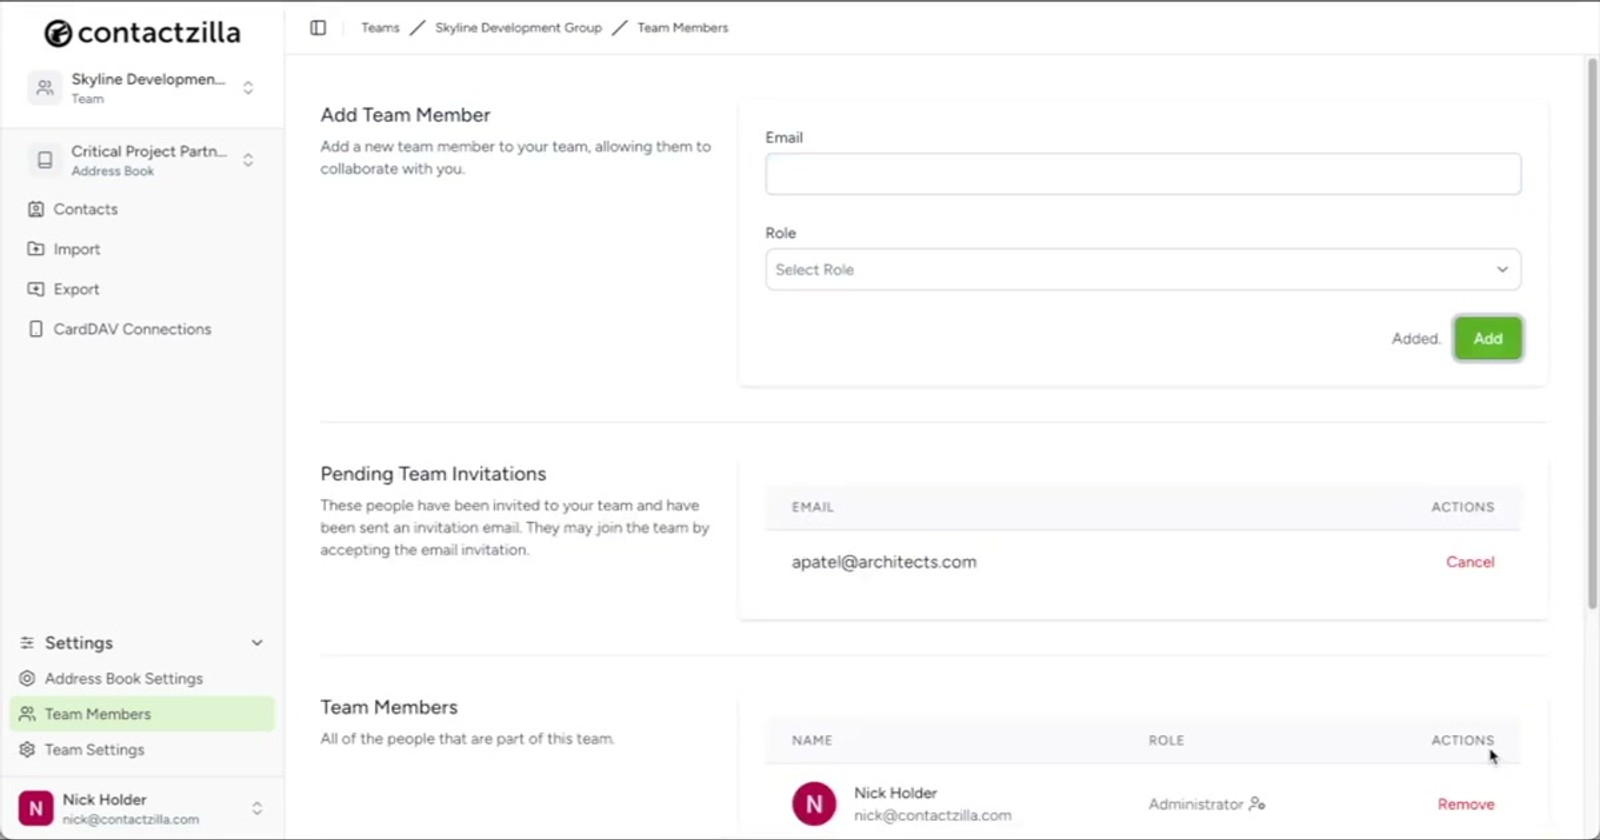Click the Email input field
The image size is (1600, 840).
click(x=1143, y=174)
